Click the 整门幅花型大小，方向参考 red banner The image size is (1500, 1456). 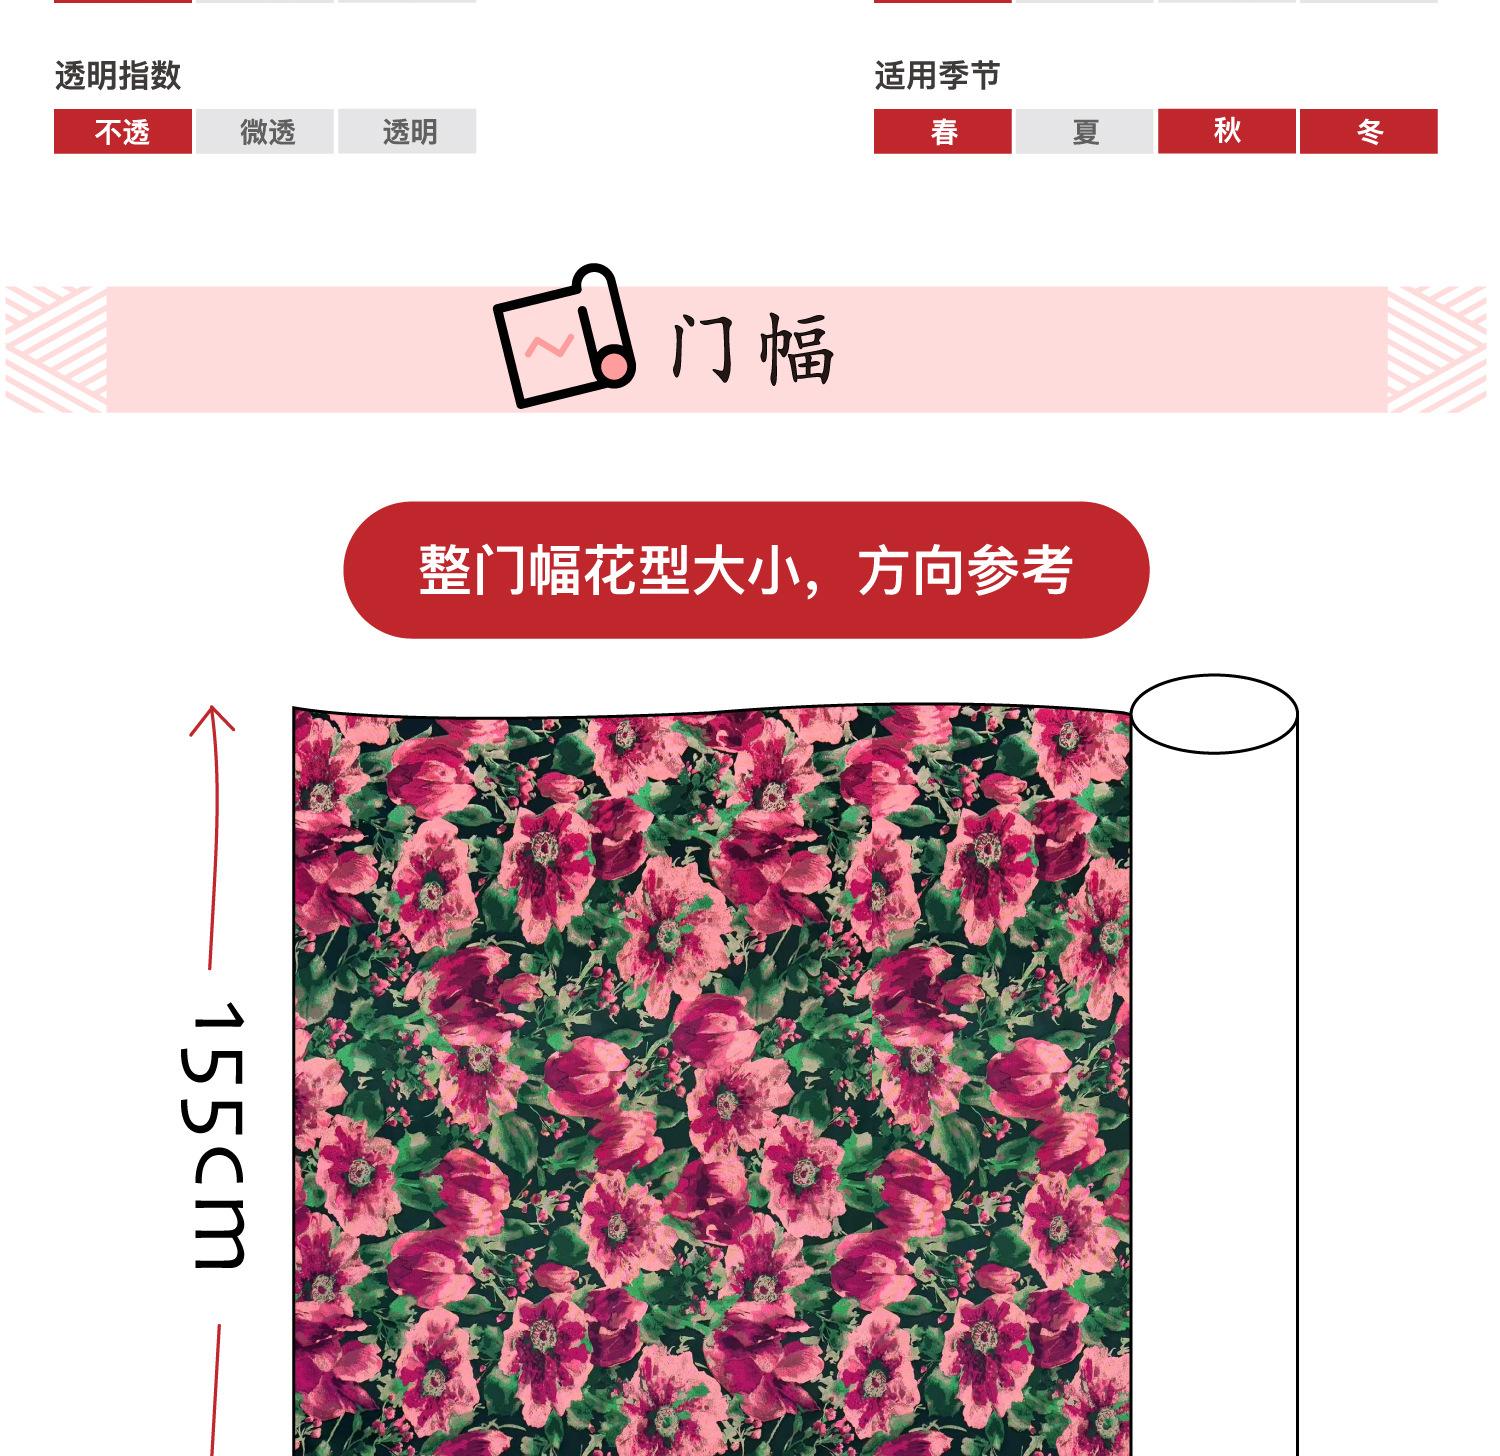click(x=746, y=570)
